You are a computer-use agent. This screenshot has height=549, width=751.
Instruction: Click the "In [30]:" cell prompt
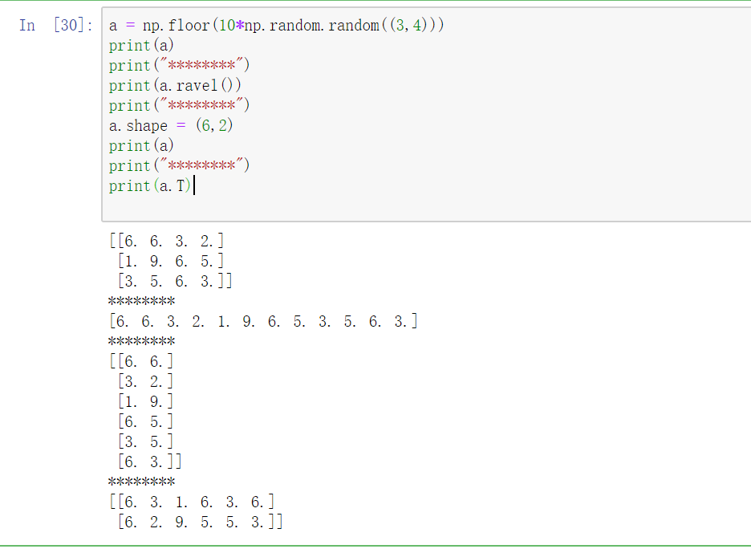click(56, 25)
